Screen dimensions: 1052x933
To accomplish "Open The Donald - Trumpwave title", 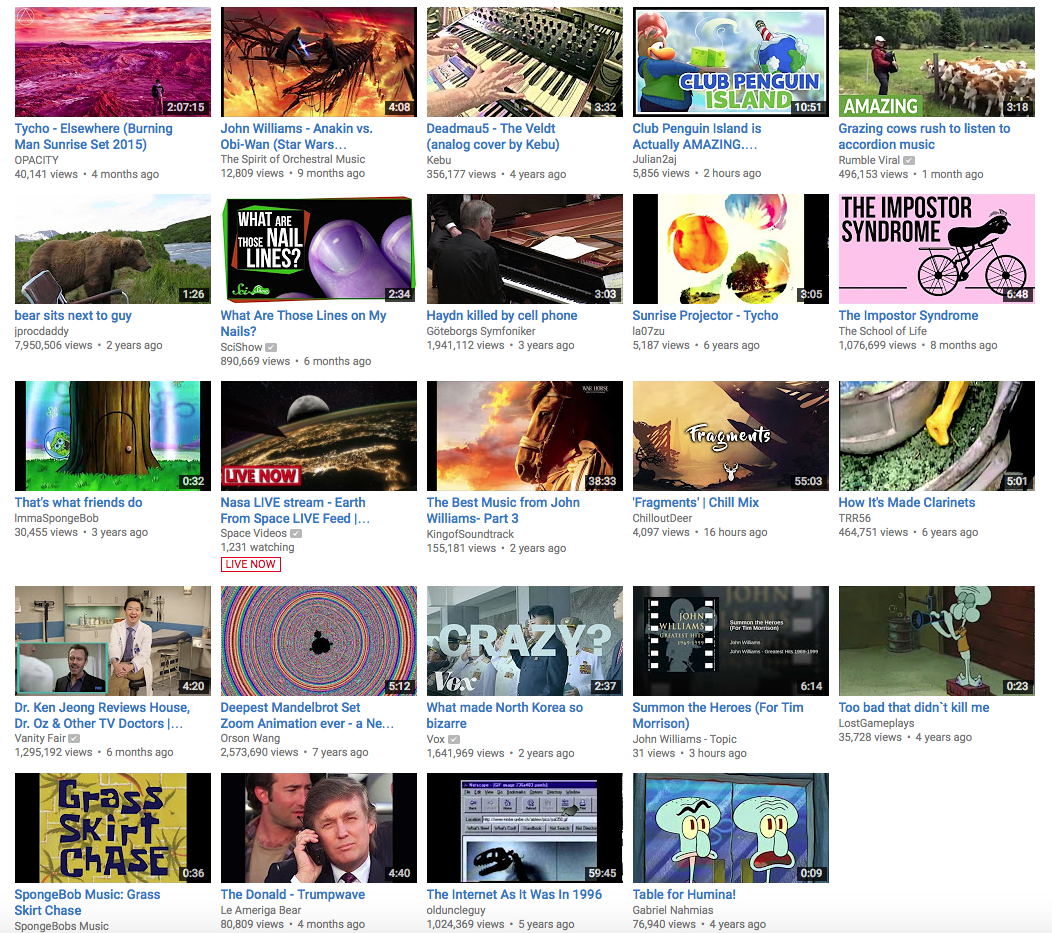I will tap(293, 894).
